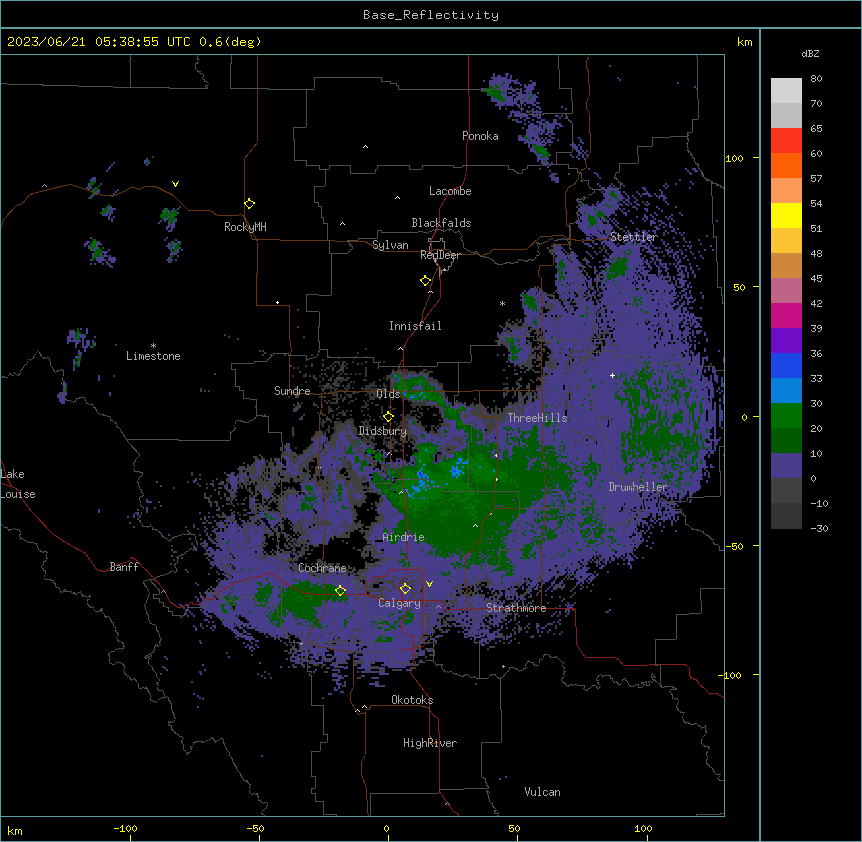Click the Didsbury town label
The width and height of the screenshot is (862, 842).
tap(382, 431)
